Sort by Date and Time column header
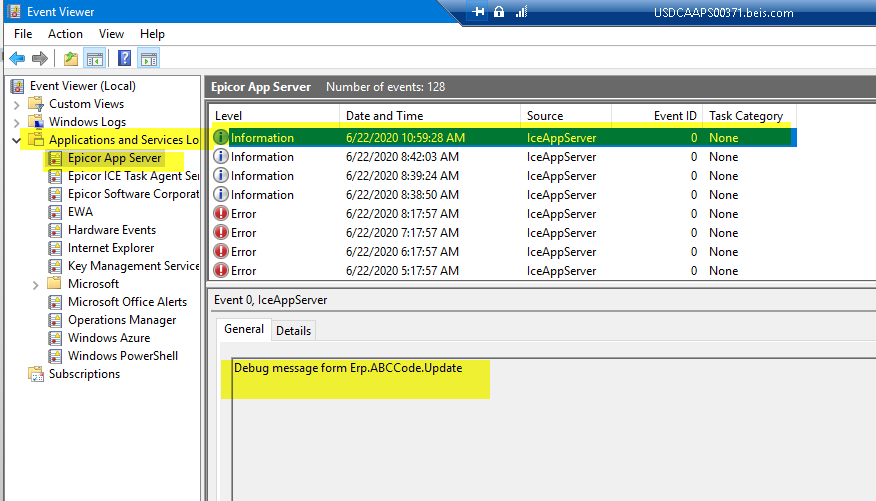 [430, 116]
